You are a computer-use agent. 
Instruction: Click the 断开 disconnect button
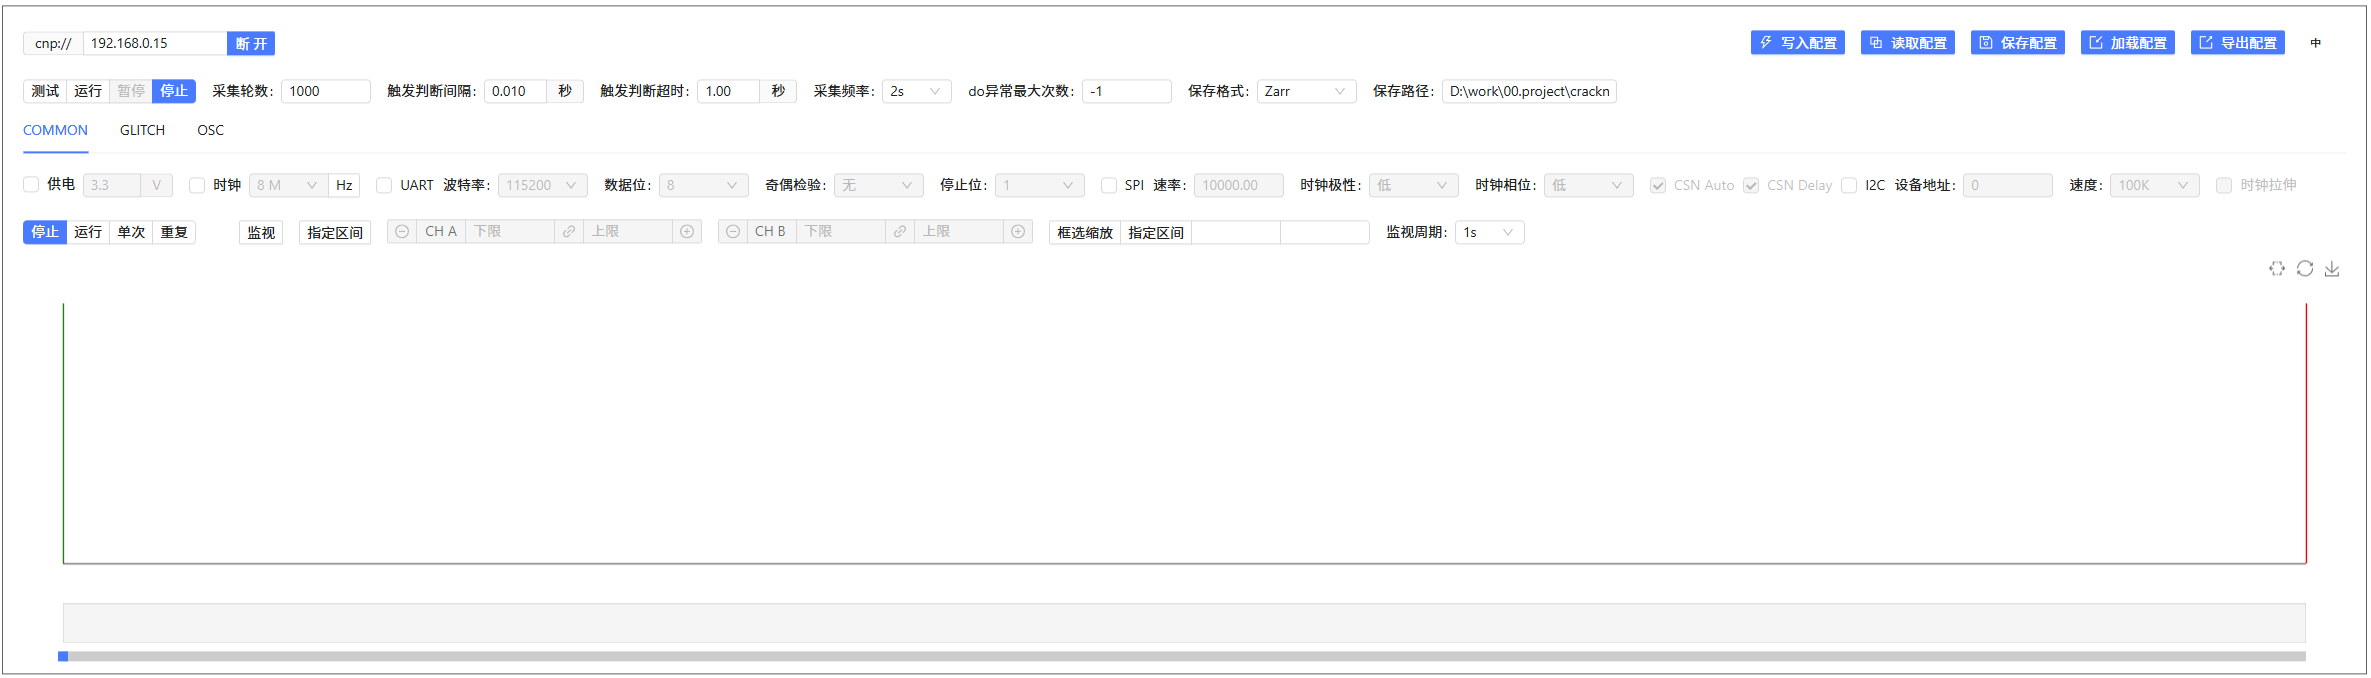251,43
